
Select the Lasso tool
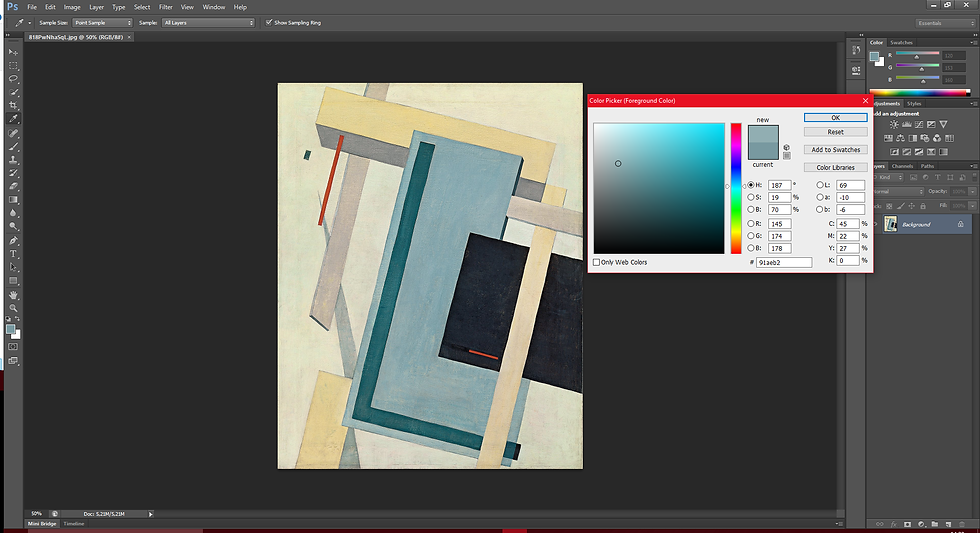13,79
